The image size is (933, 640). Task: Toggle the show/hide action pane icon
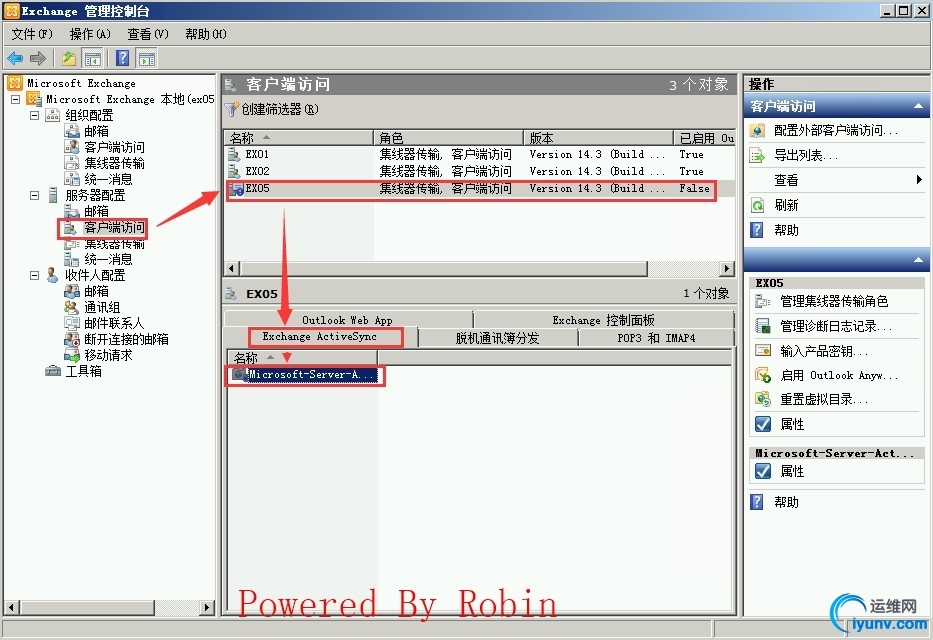(146, 58)
